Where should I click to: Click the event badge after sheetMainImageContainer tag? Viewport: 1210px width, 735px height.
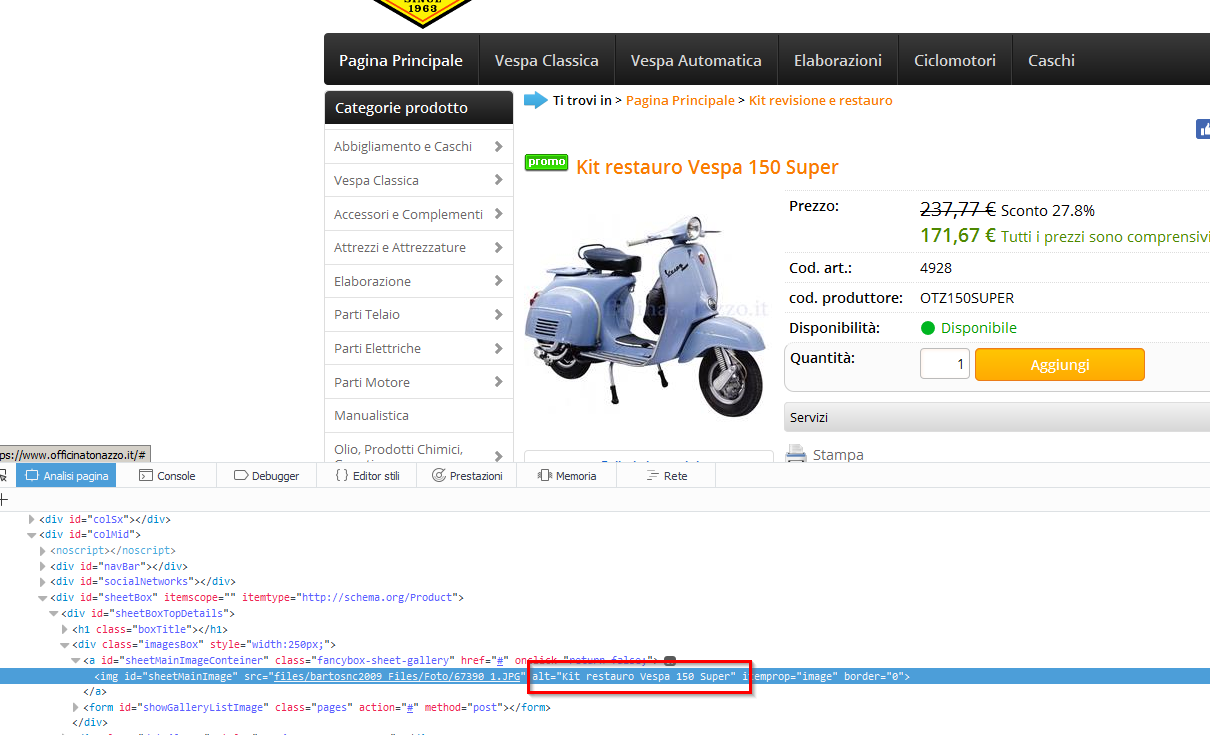670,661
